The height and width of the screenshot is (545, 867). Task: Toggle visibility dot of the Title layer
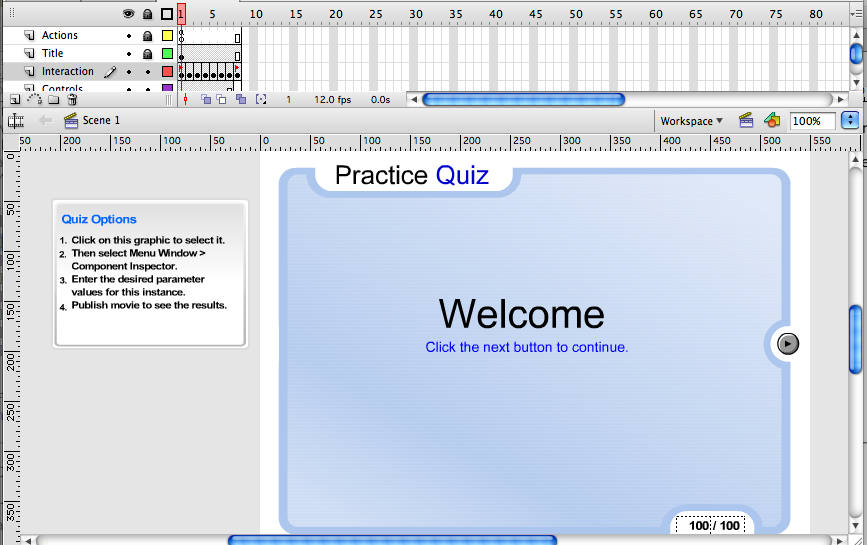129,54
